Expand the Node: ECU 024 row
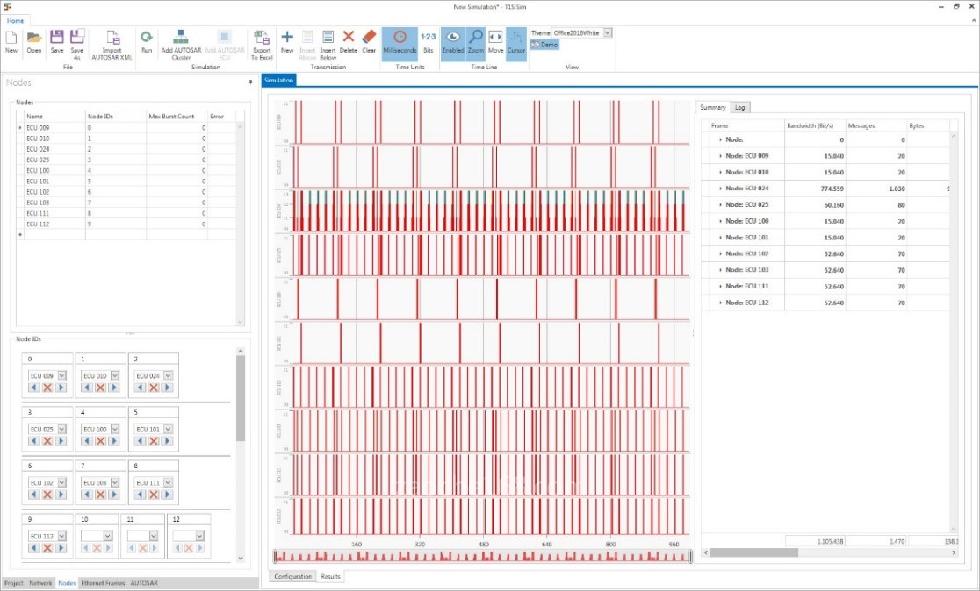The height and width of the screenshot is (591, 980). point(720,187)
